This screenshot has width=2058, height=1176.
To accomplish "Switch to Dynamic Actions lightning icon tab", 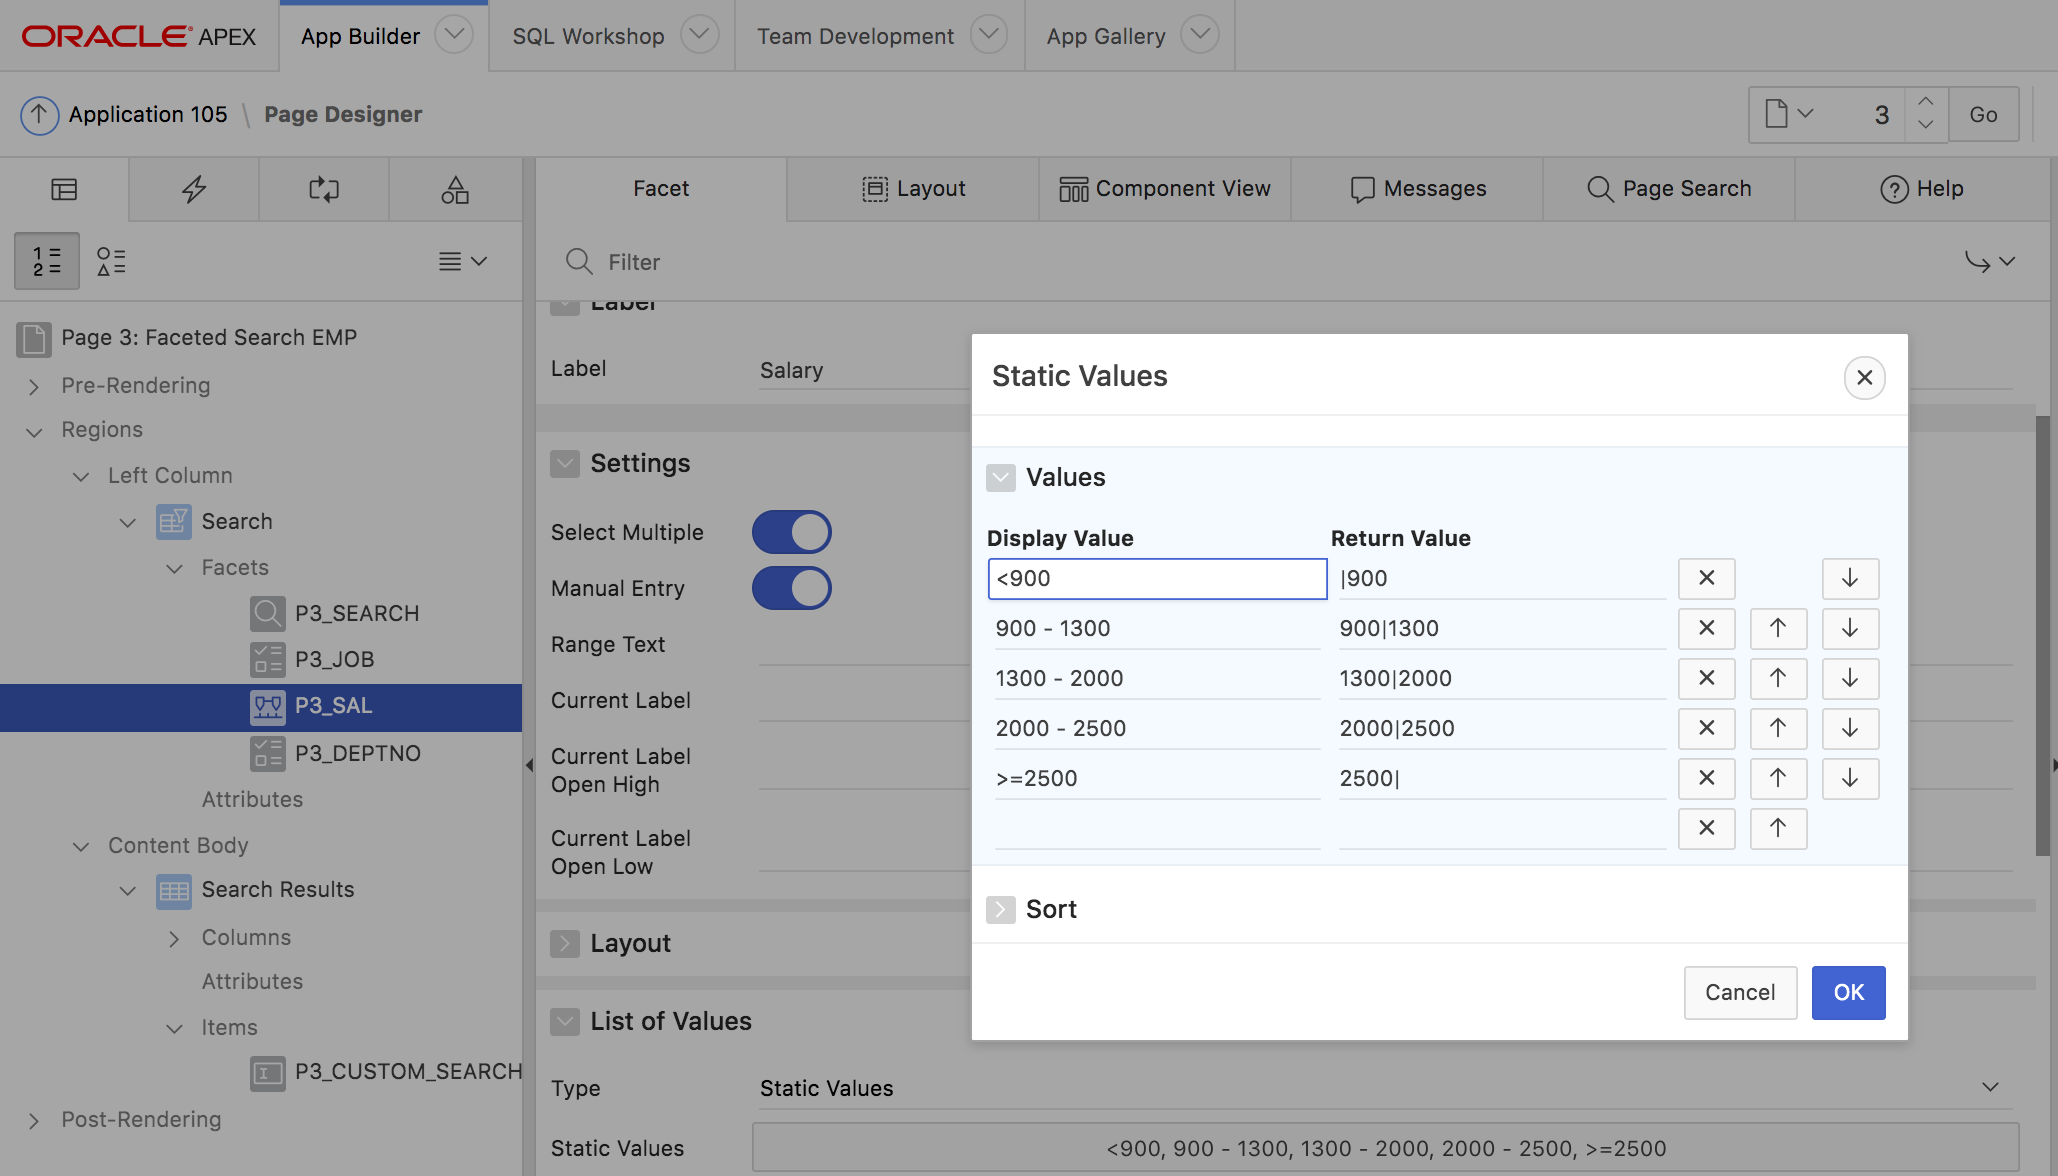I will (194, 189).
